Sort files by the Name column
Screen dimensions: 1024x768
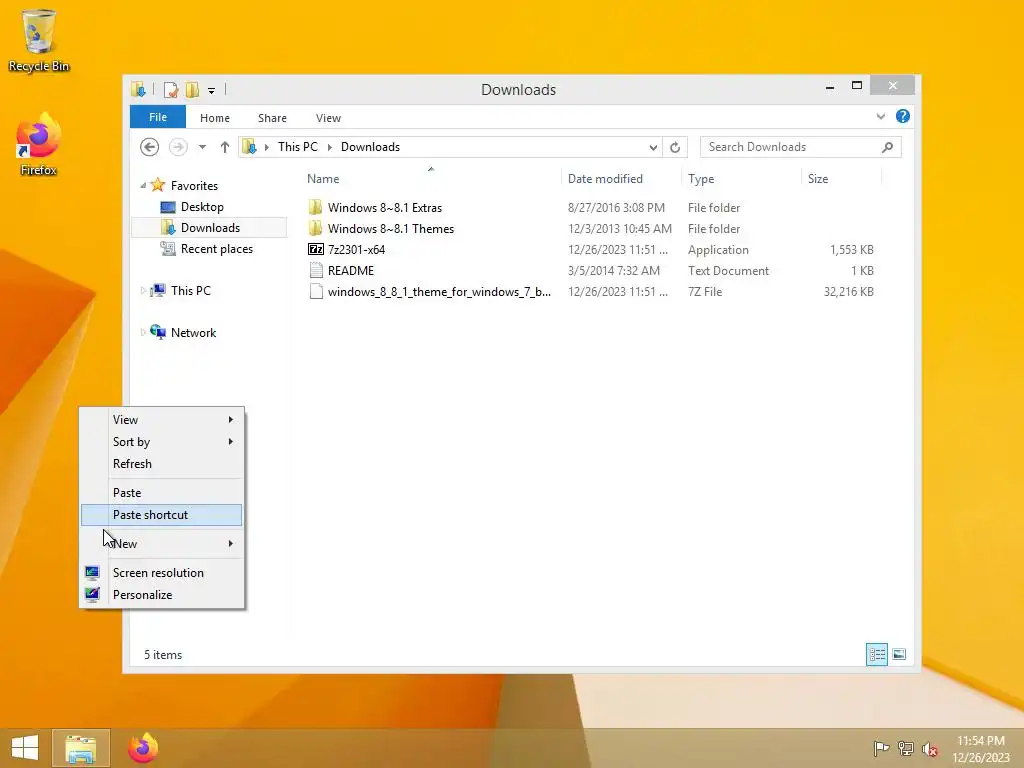coord(431,178)
